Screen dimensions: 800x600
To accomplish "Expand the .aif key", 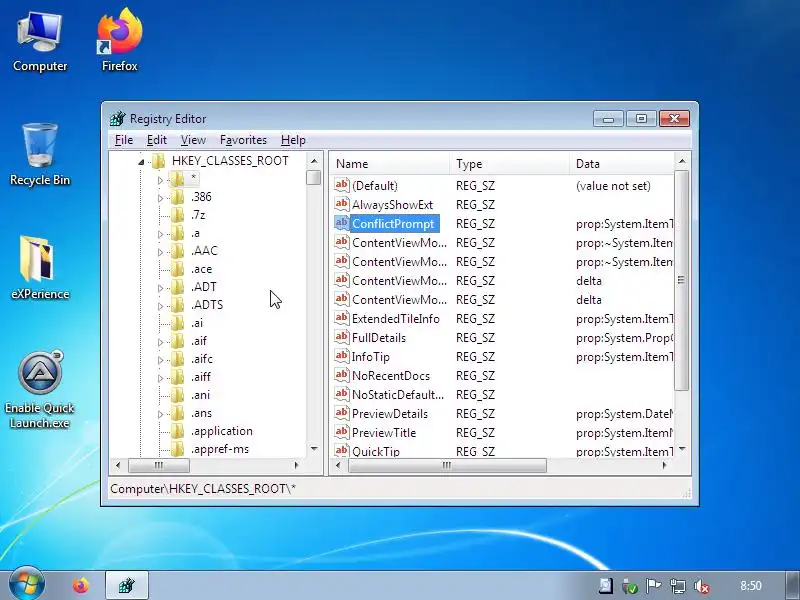I will point(160,342).
